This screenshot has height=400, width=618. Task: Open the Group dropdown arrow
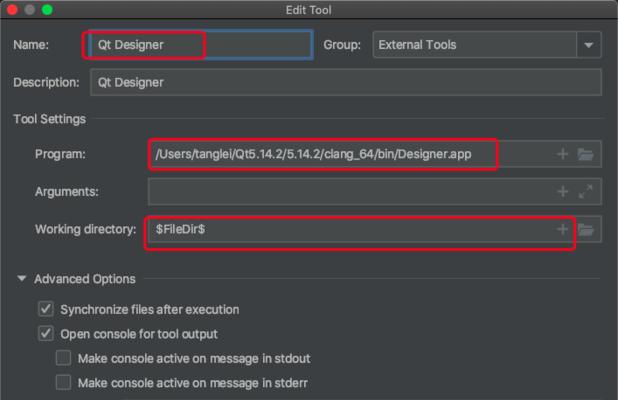pyautogui.click(x=588, y=45)
